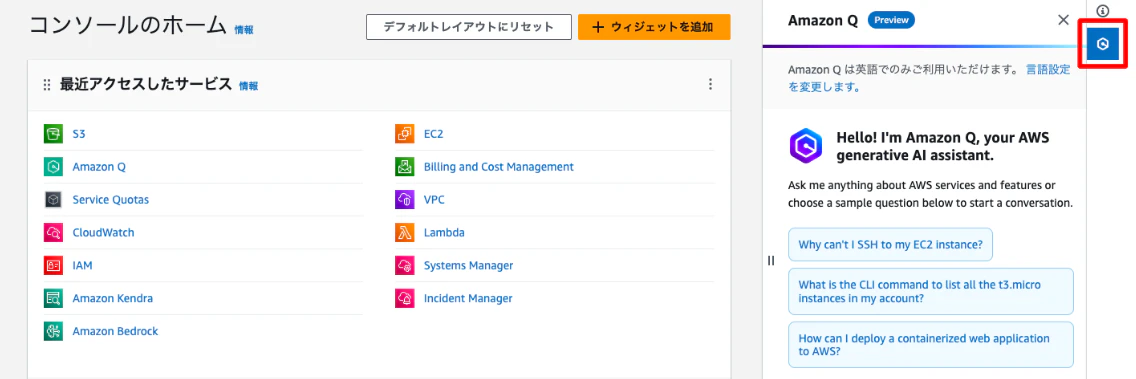Open the S3 service icon

52,134
